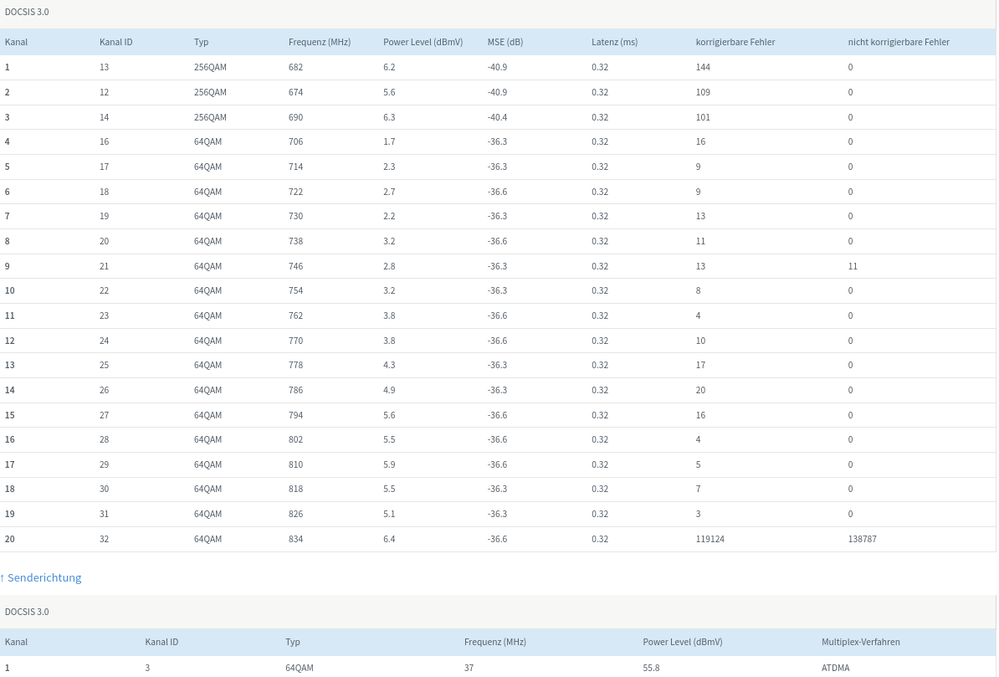Select the frequency value 746
The image size is (999, 677).
tap(296, 266)
